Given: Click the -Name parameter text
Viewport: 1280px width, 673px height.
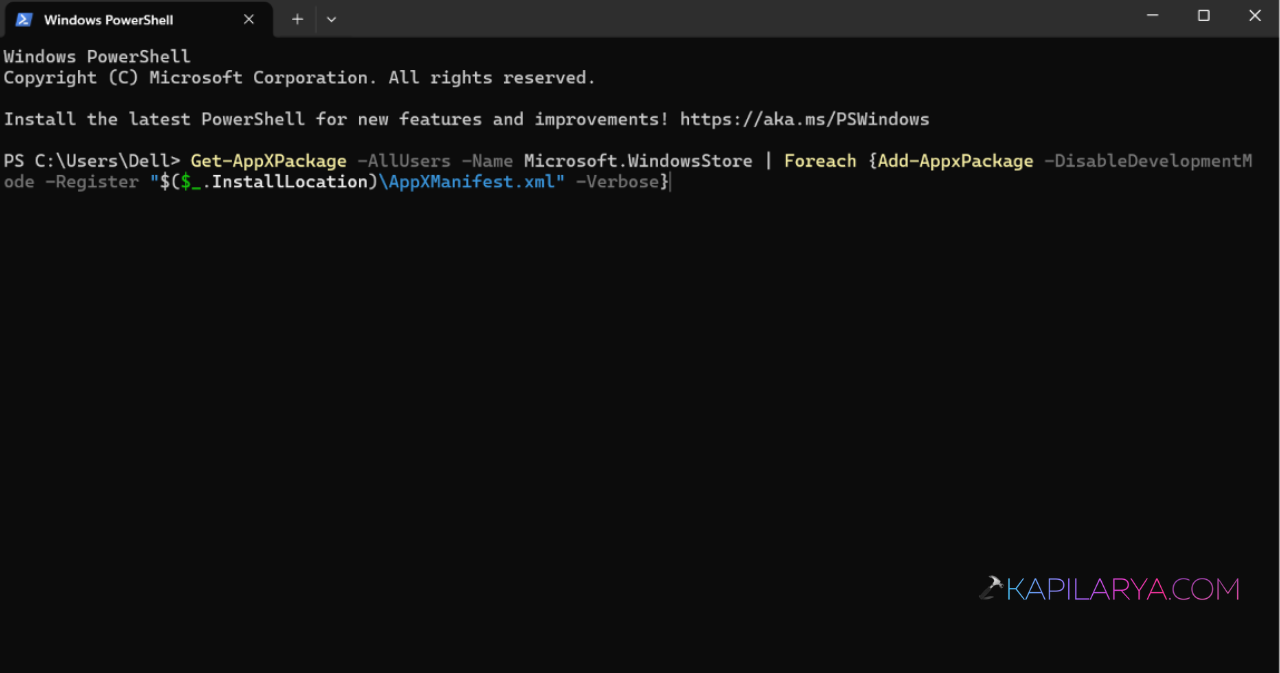Looking at the screenshot, I should (x=487, y=161).
